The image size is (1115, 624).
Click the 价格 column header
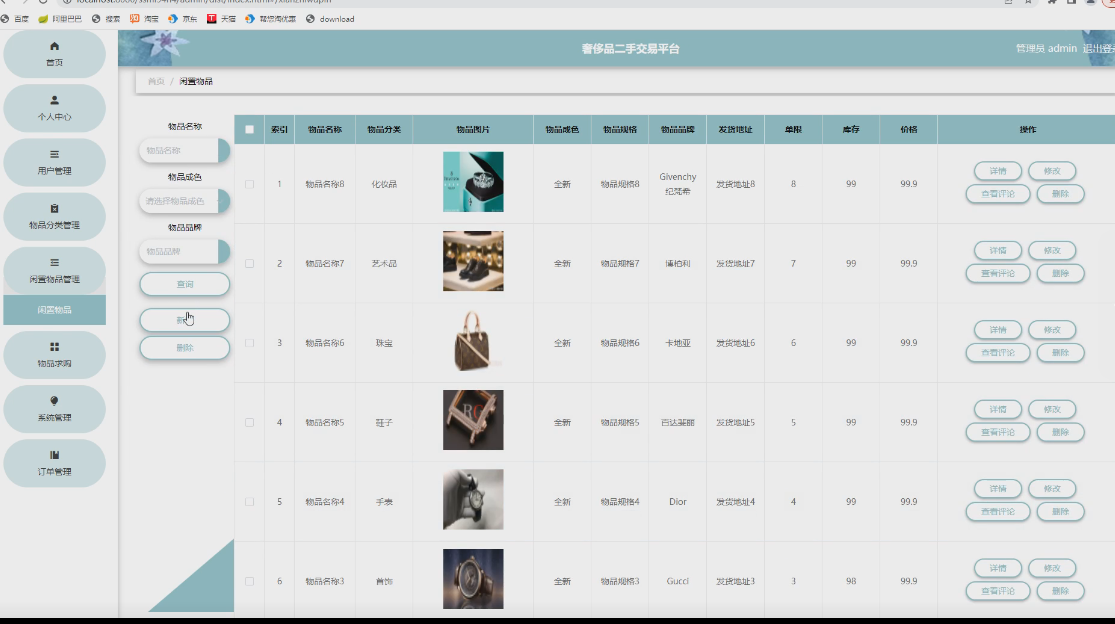[x=908, y=130]
